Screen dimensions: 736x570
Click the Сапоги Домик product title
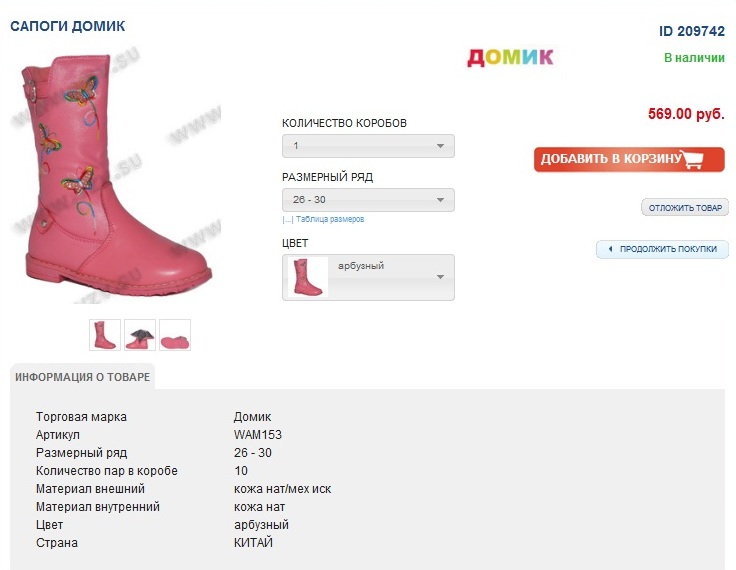[x=68, y=26]
